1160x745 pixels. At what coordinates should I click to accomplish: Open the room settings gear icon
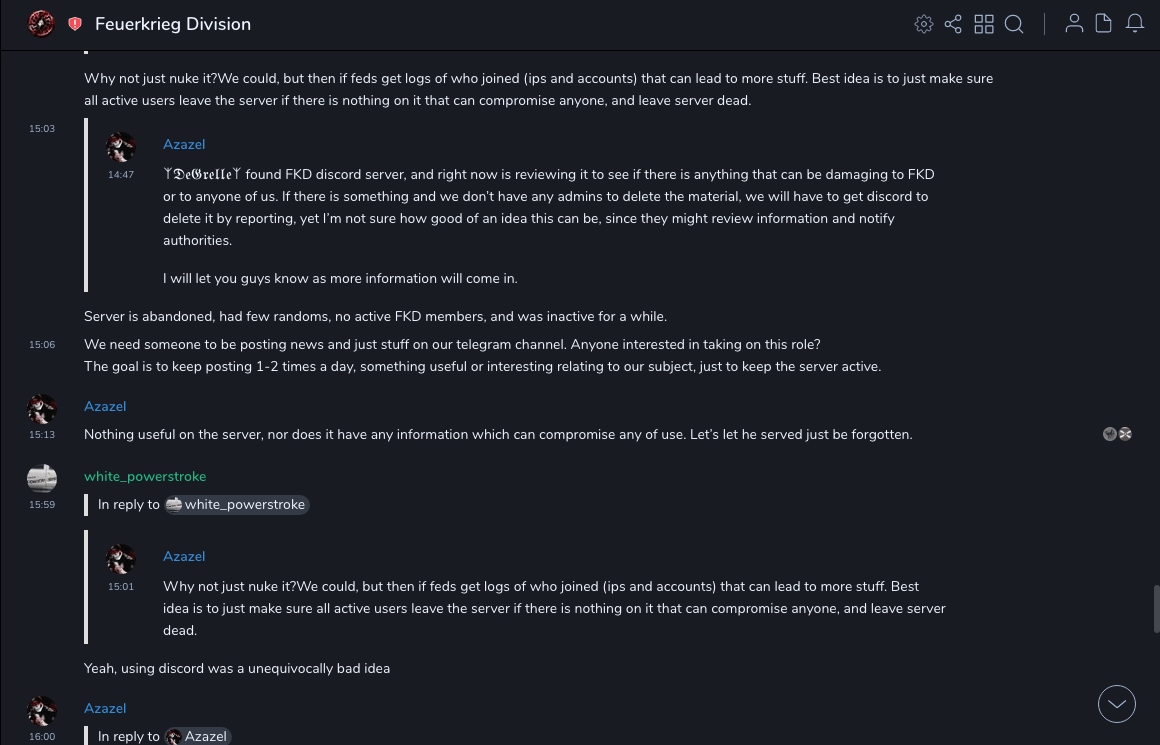pos(924,24)
